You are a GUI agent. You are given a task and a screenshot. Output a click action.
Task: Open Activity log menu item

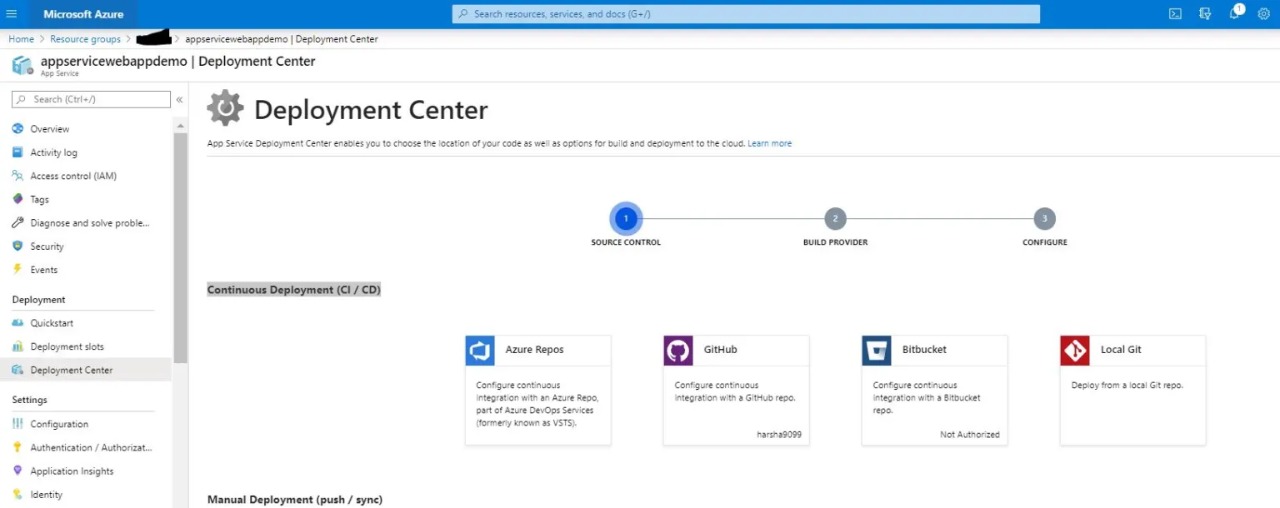[x=54, y=152]
